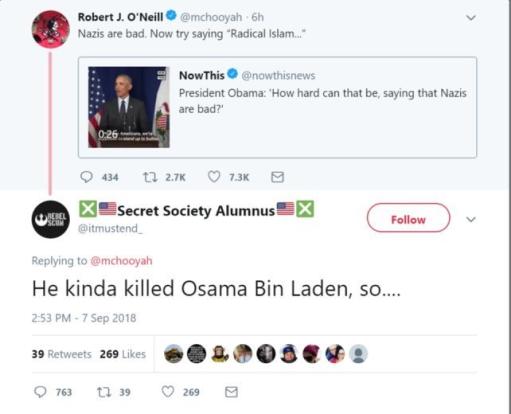The image size is (511, 414).
Task: View the list of 269 Likes
Action: tap(123, 354)
